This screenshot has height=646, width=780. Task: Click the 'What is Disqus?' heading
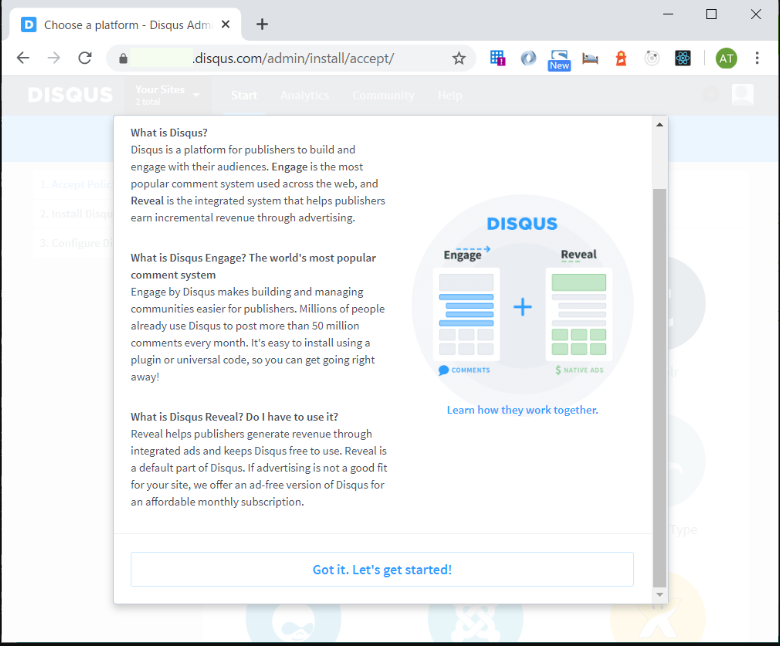coord(169,133)
